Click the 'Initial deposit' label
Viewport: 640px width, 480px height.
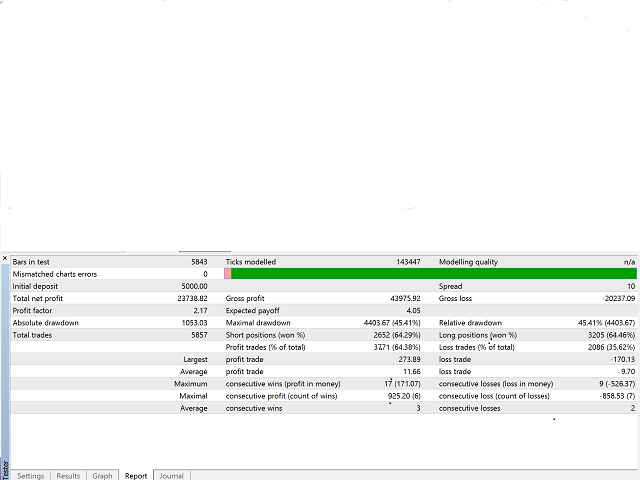(35, 287)
